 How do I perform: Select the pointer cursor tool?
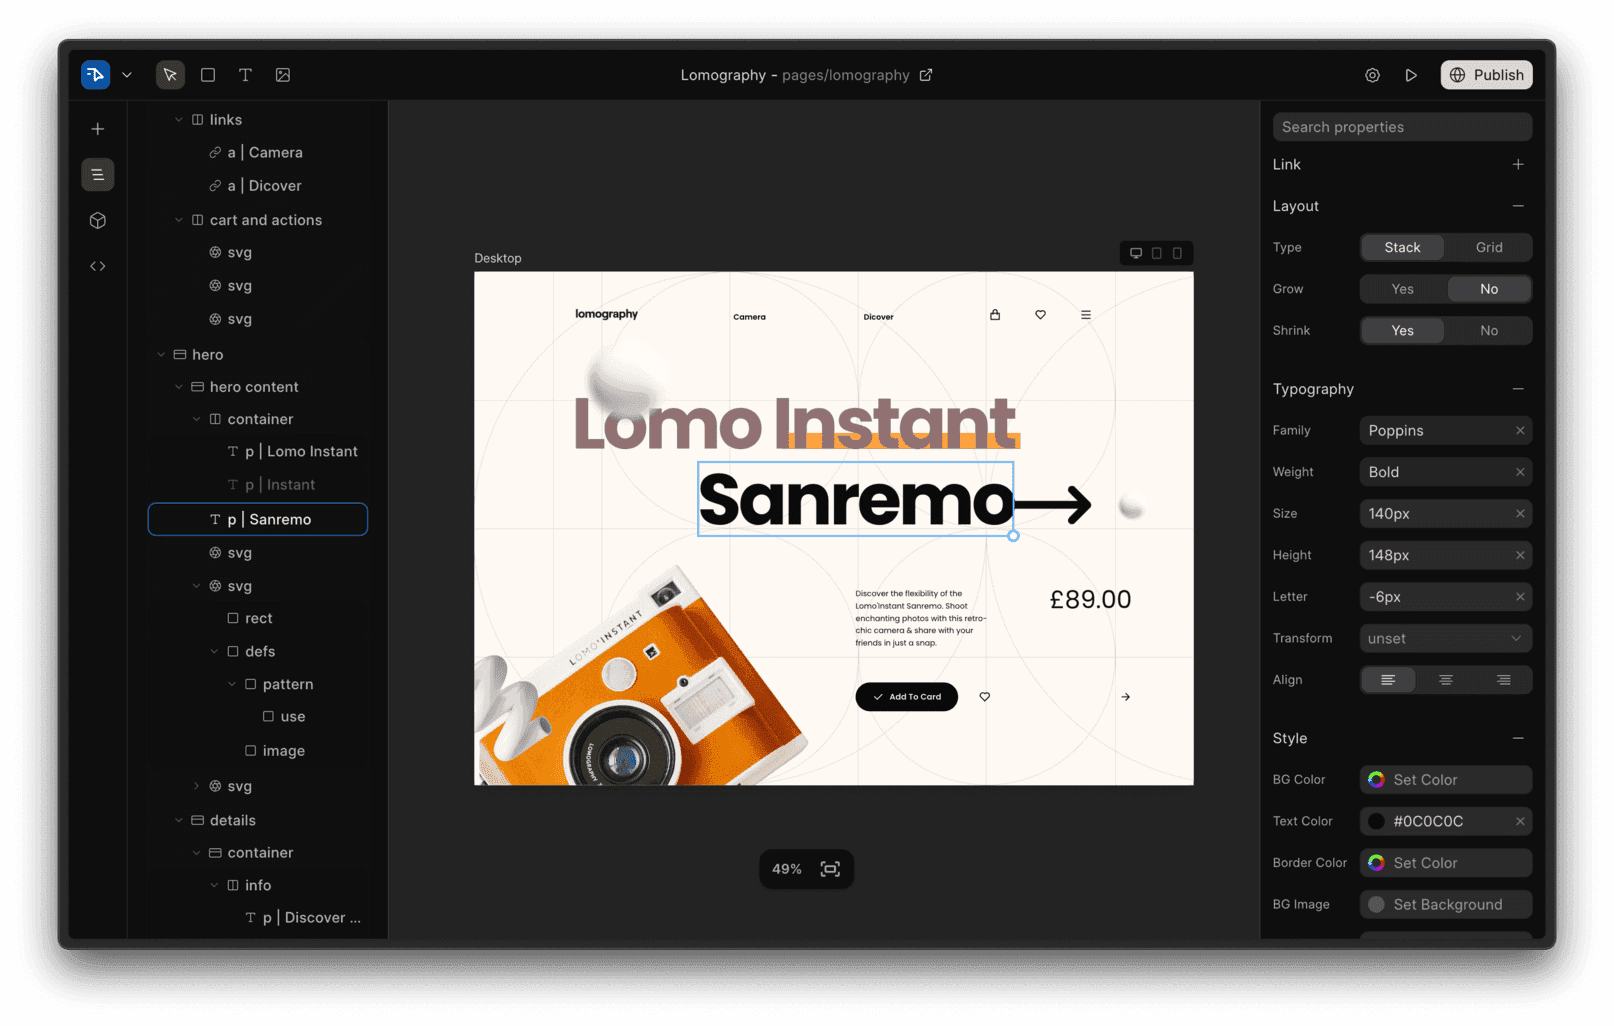click(x=170, y=75)
